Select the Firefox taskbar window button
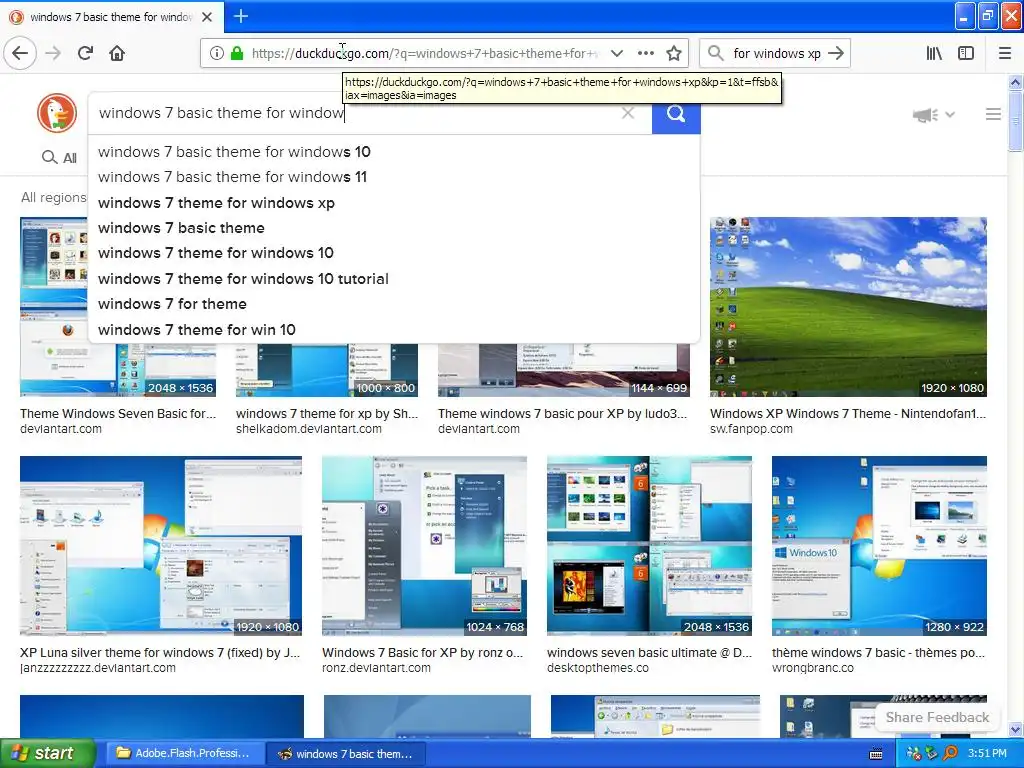The image size is (1024, 768). point(346,754)
